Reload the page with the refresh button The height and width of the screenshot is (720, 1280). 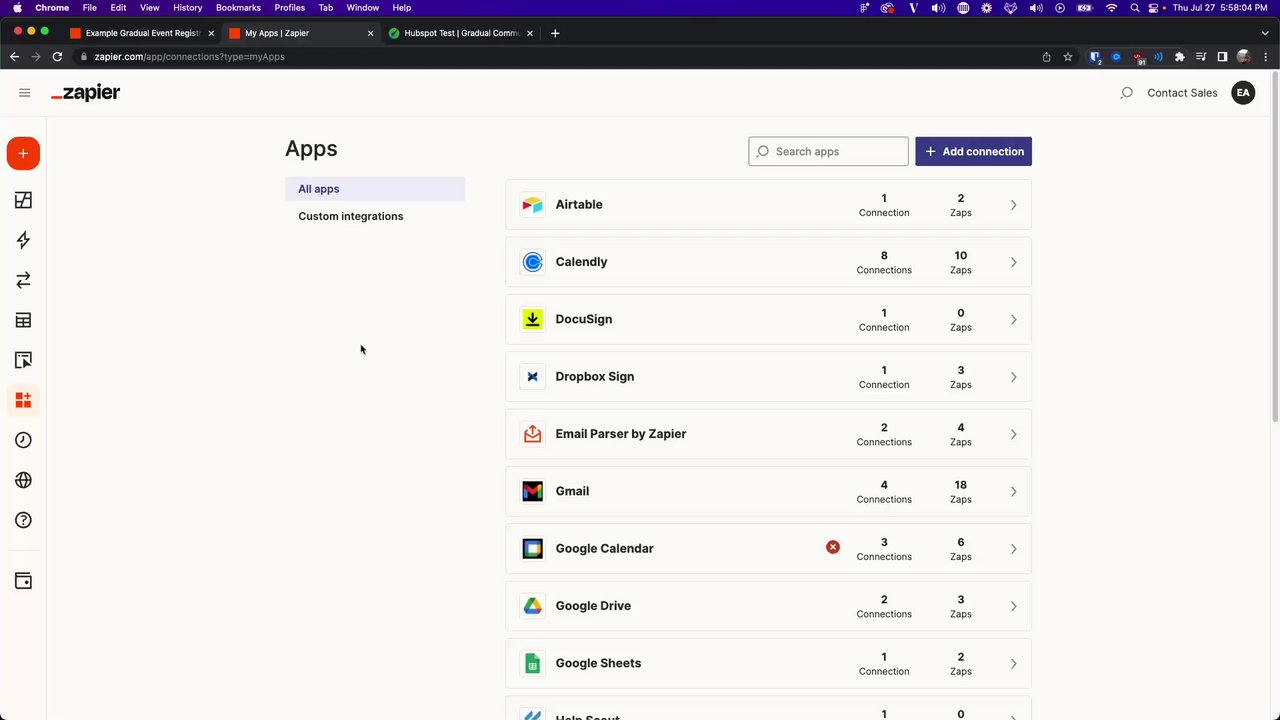tap(57, 57)
